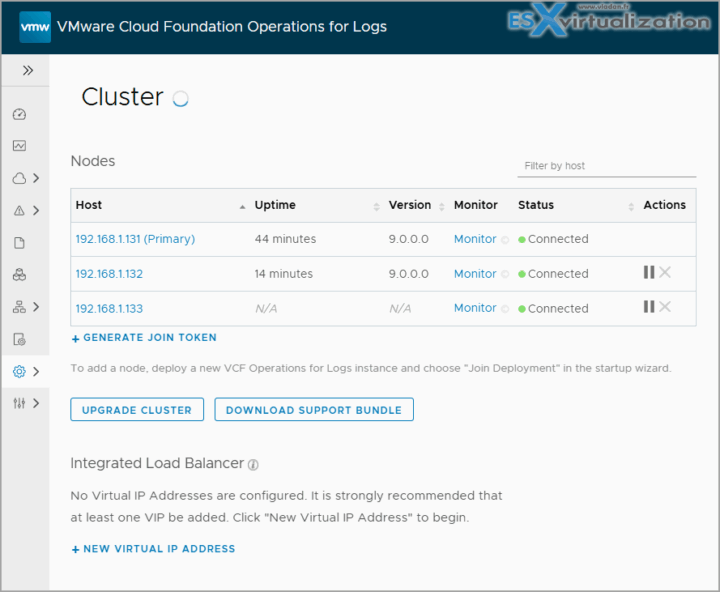
Task: Click the Upgrade Cluster button
Action: (x=137, y=410)
